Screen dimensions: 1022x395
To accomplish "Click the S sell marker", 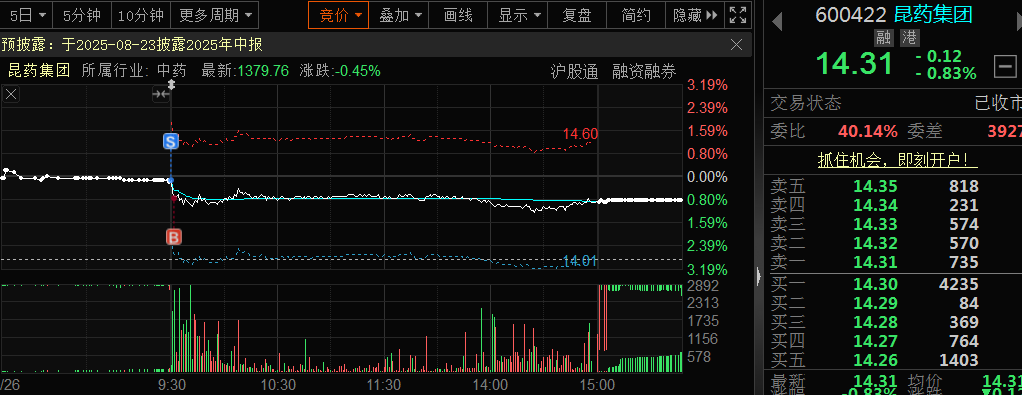I will point(171,141).
